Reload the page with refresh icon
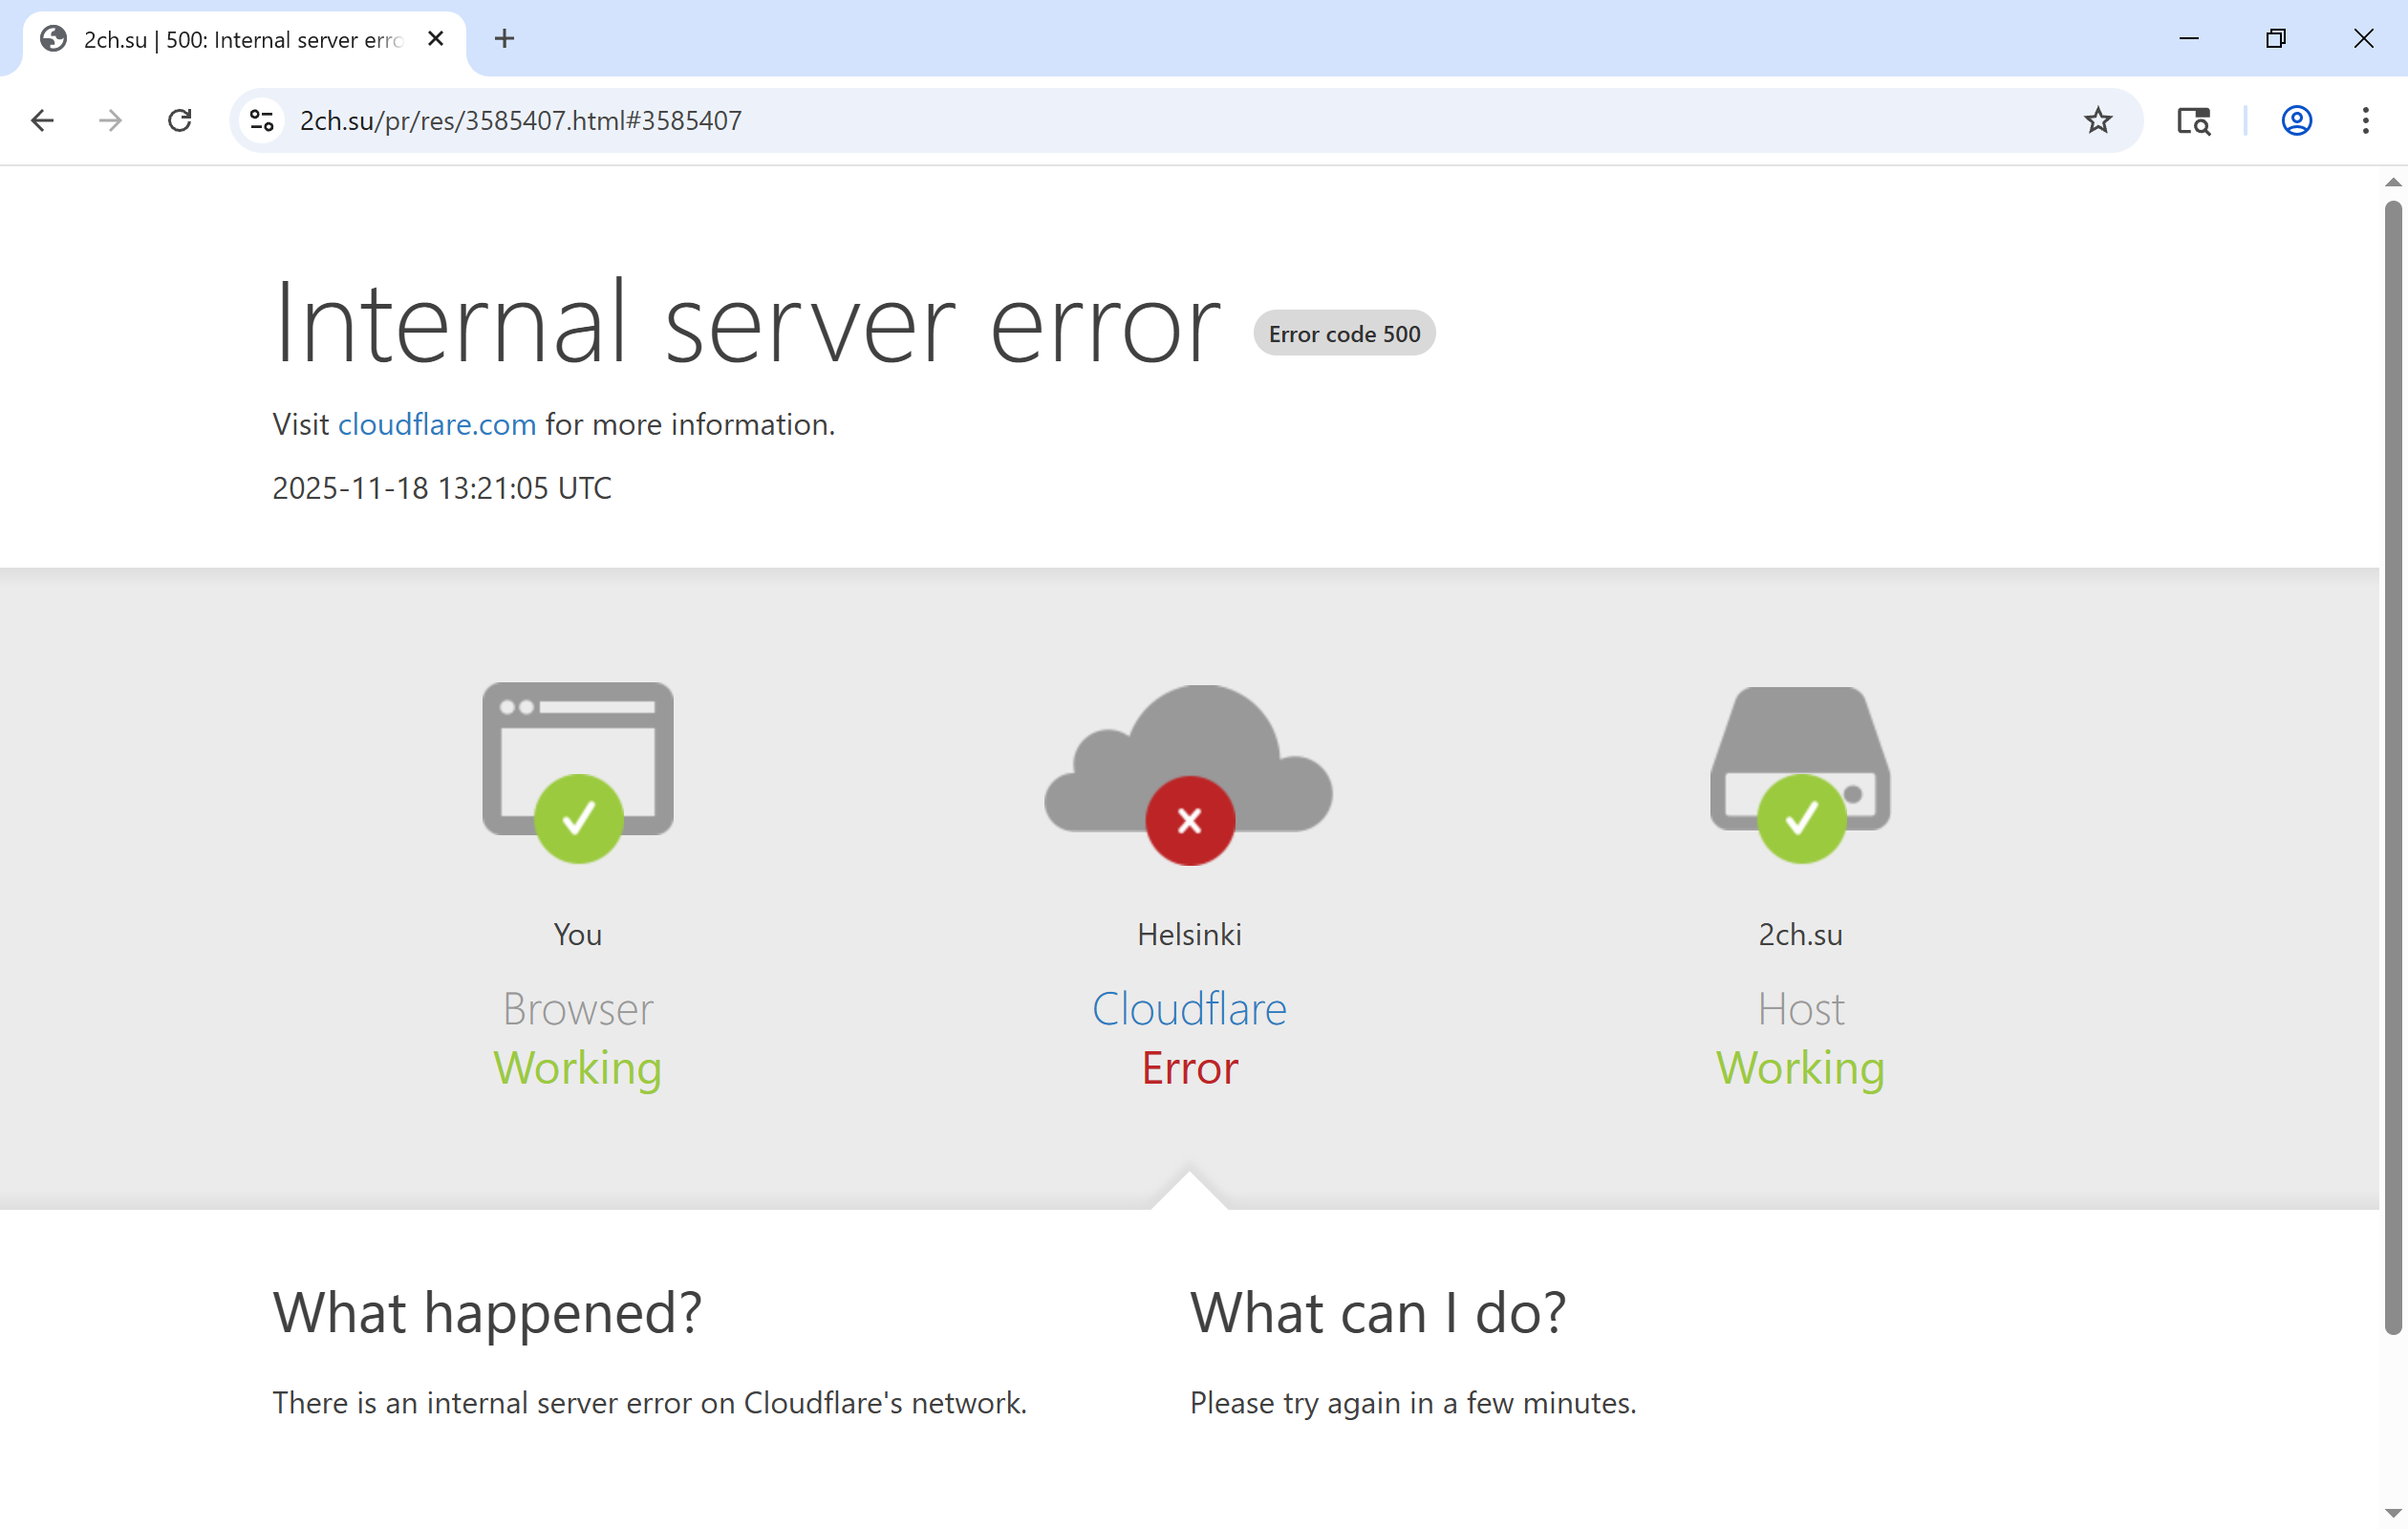This screenshot has width=2408, height=1529. point(180,121)
